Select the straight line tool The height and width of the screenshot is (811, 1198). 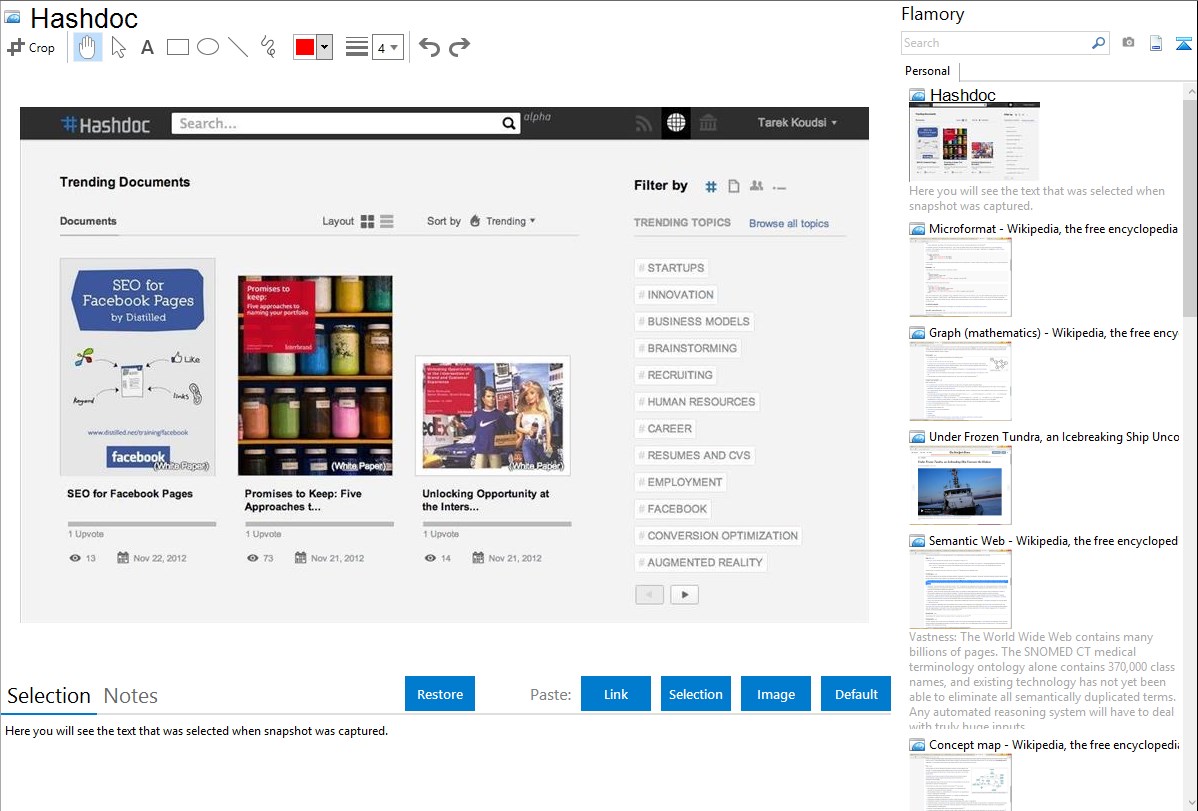click(238, 47)
